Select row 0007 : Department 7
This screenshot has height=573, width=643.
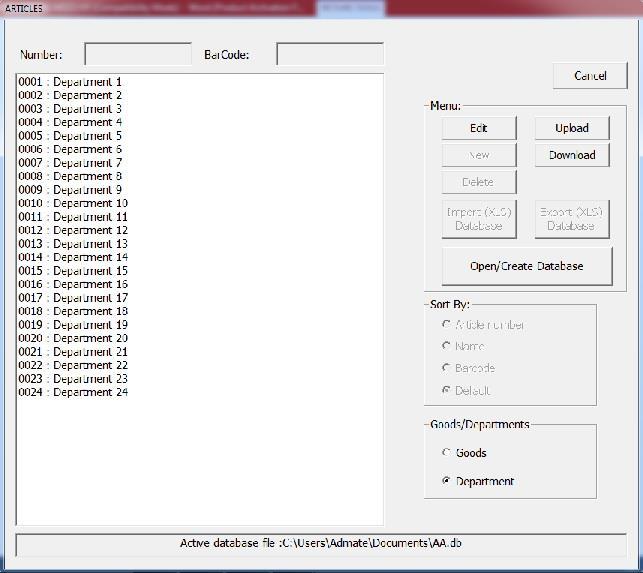coord(200,163)
